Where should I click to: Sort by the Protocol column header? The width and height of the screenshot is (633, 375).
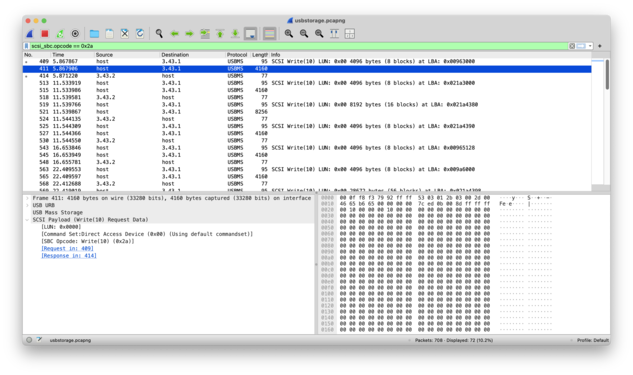click(237, 55)
